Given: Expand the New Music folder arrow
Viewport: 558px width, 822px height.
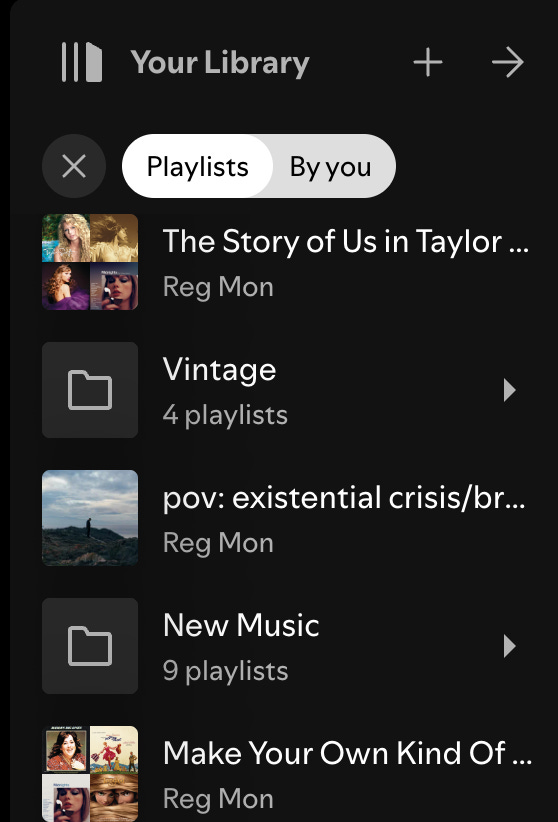Looking at the screenshot, I should pos(509,646).
